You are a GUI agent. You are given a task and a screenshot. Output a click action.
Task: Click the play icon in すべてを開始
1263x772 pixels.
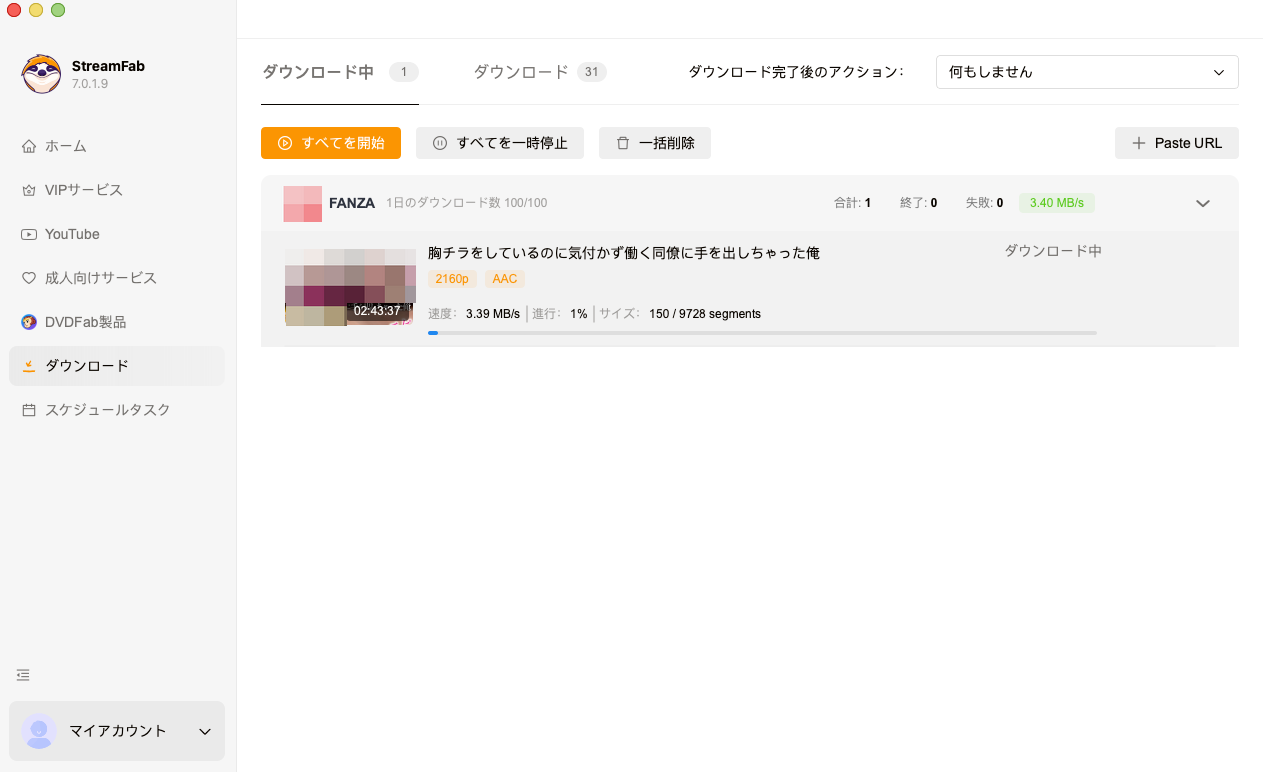click(x=285, y=143)
